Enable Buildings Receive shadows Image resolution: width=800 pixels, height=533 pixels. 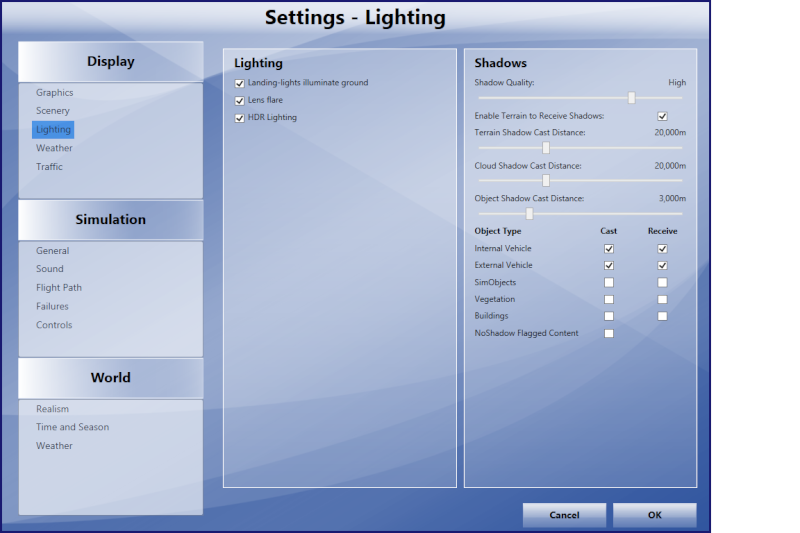[662, 316]
